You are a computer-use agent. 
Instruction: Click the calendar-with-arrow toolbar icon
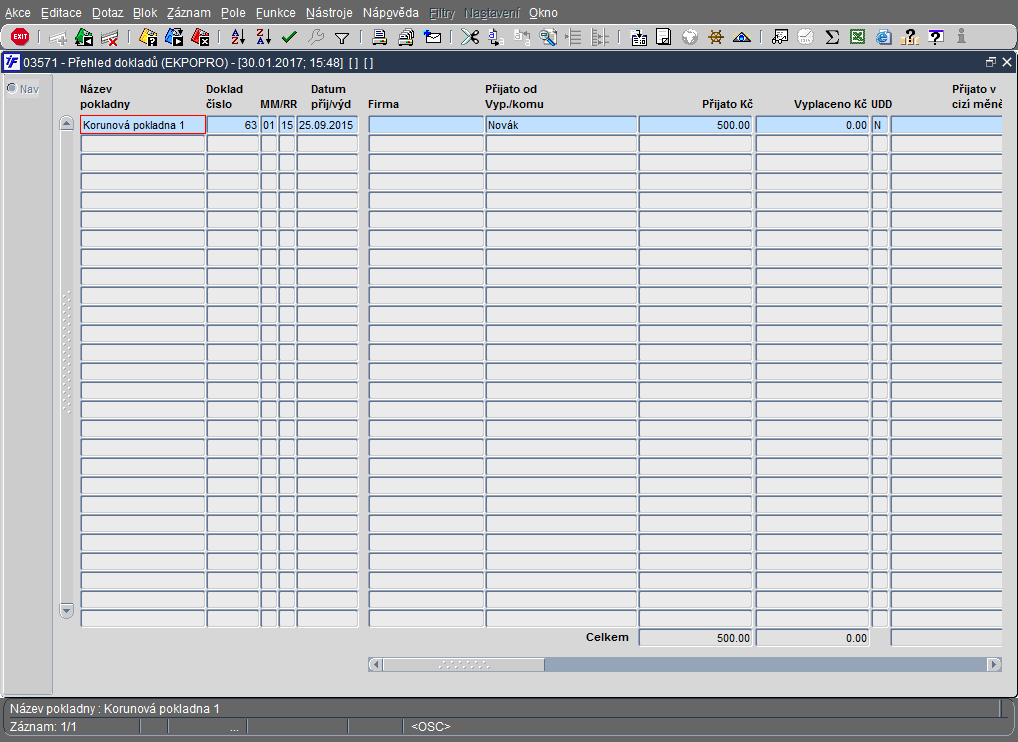tap(638, 38)
